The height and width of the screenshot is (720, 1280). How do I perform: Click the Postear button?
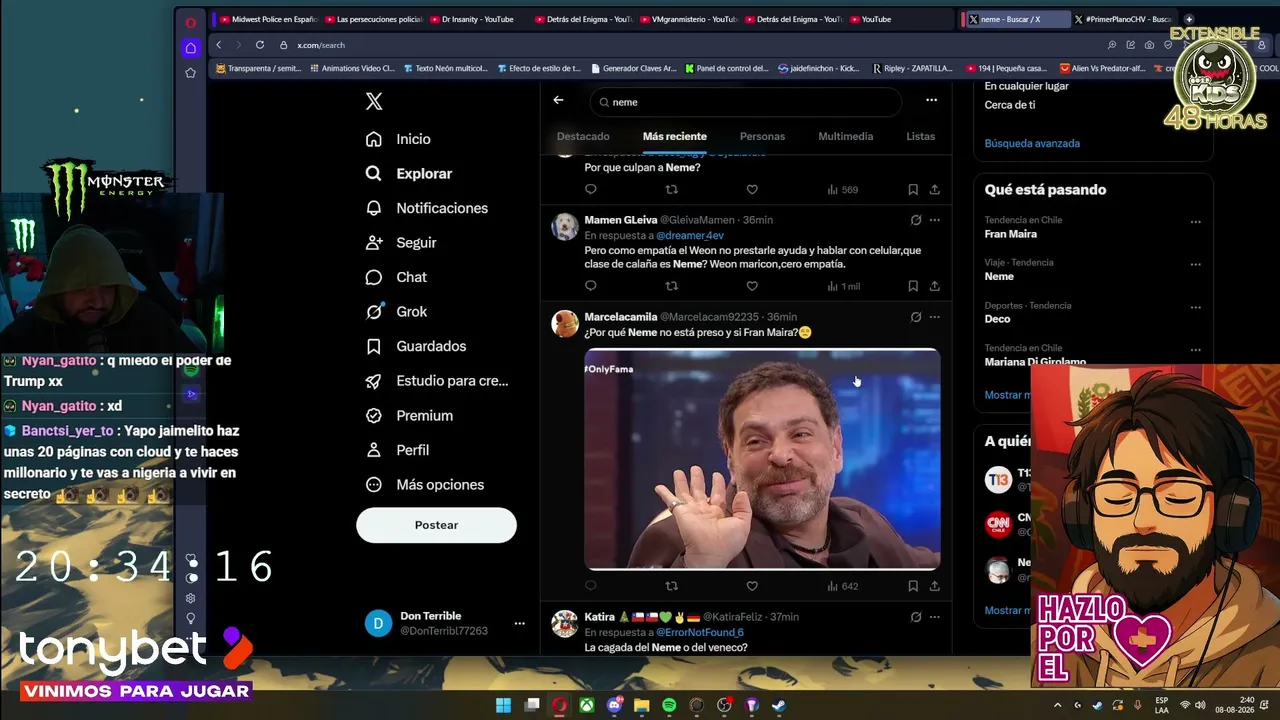[x=436, y=525]
